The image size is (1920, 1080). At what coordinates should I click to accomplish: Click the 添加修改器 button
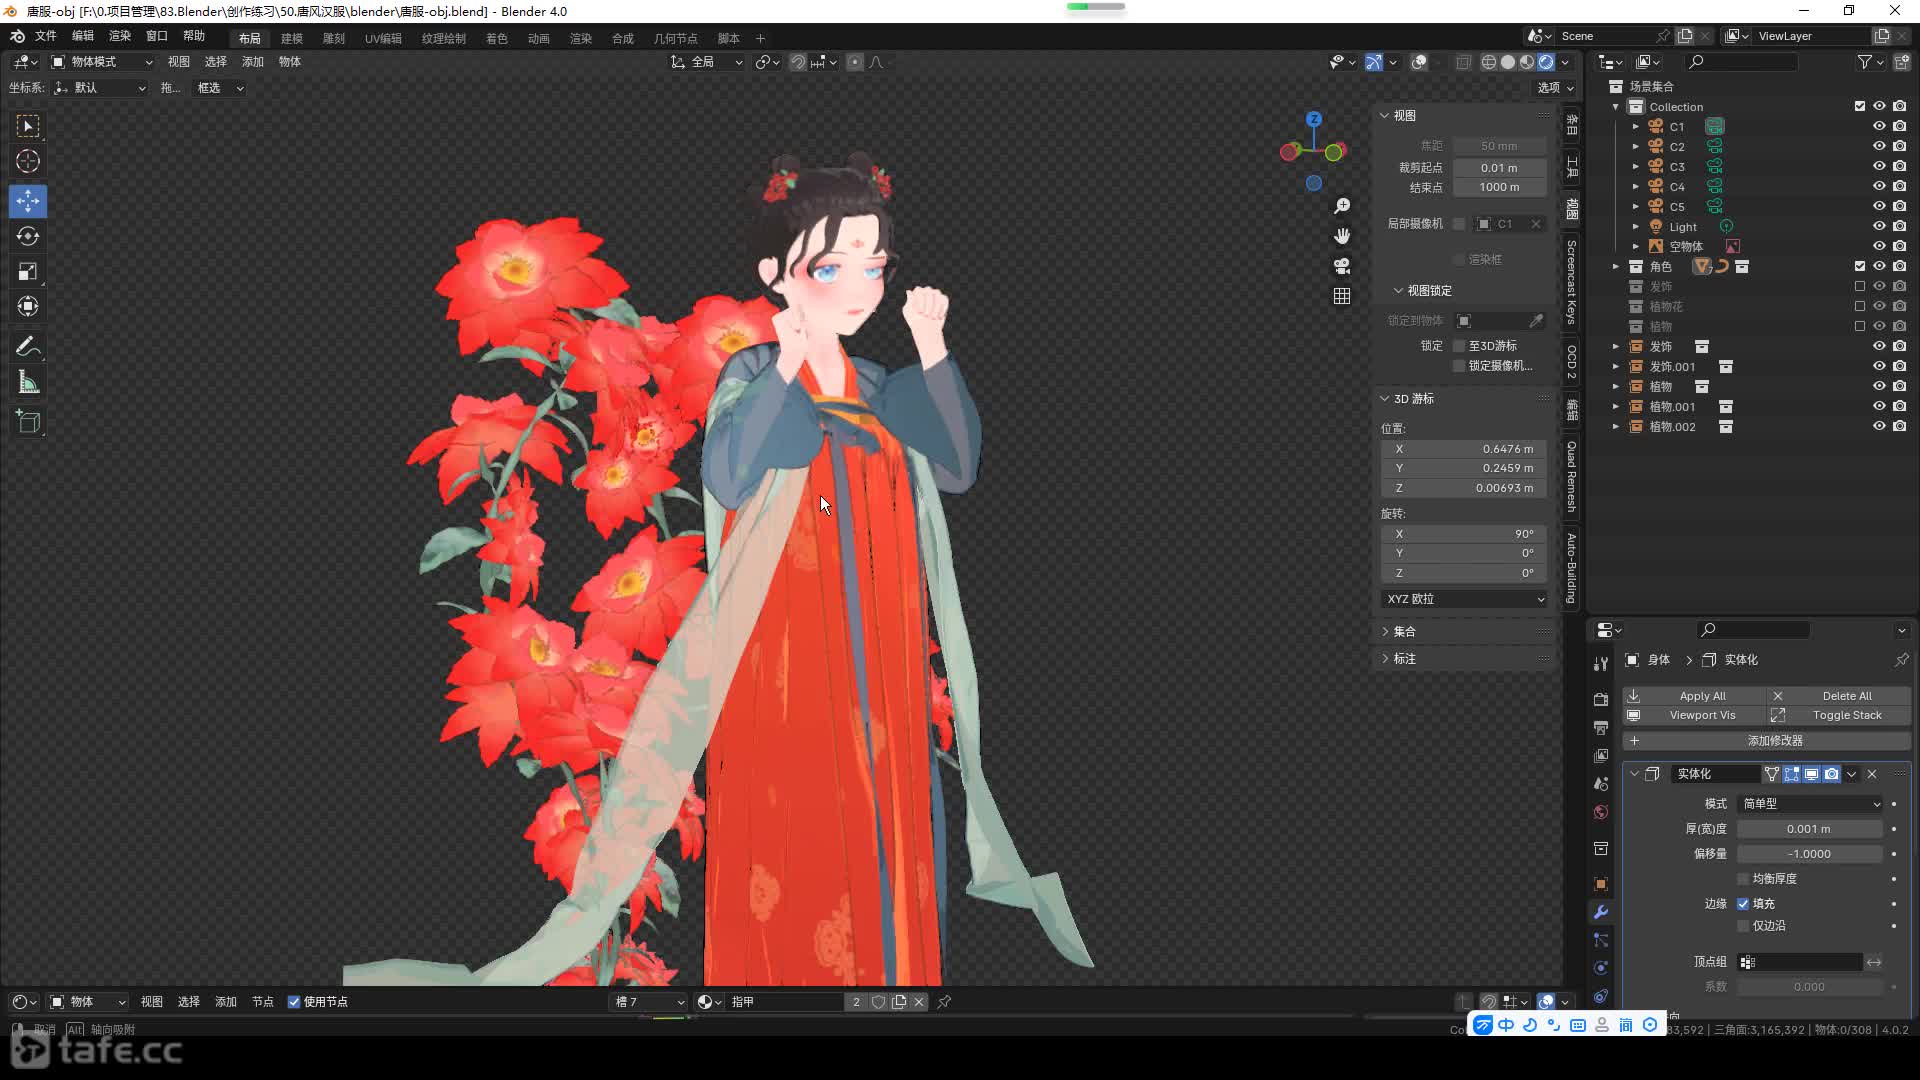pyautogui.click(x=1766, y=741)
